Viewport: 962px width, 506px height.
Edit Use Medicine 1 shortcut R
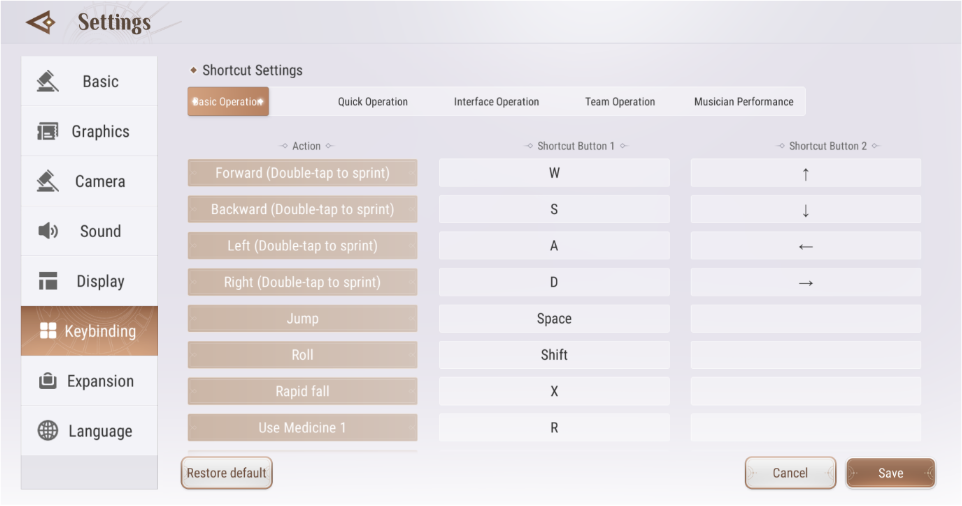[554, 427]
